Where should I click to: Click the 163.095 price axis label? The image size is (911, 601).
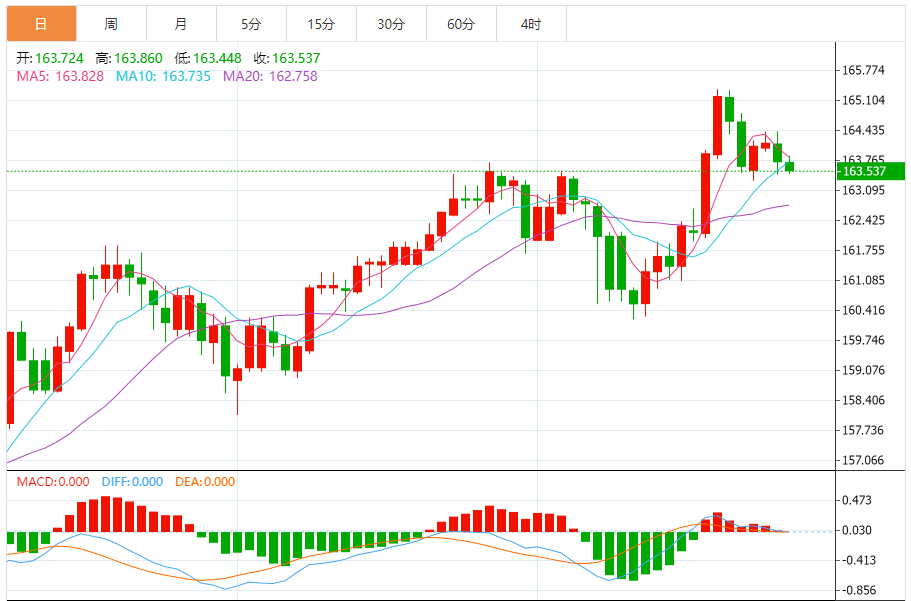click(x=863, y=190)
